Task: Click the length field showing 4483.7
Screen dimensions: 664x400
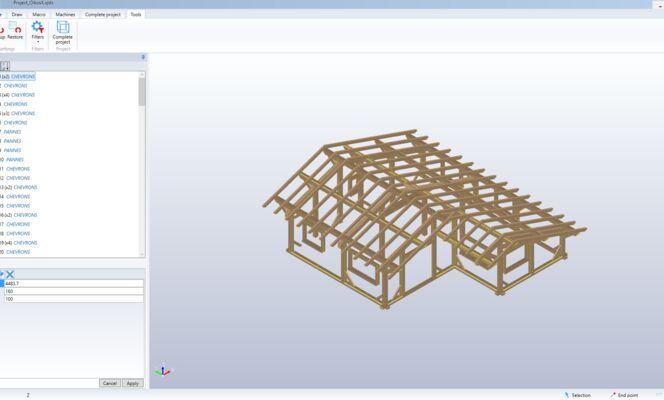Action: 72,283
